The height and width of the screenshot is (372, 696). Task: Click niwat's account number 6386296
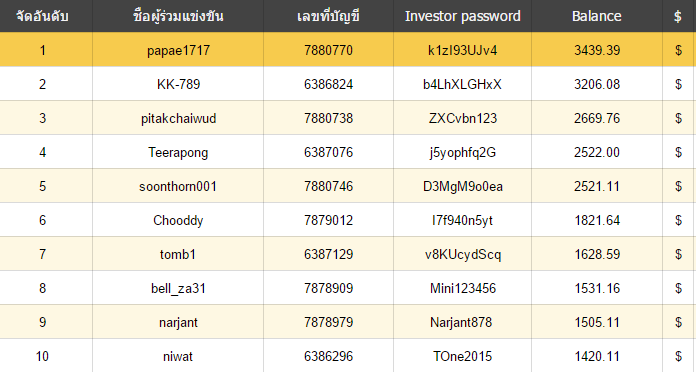pyautogui.click(x=328, y=356)
